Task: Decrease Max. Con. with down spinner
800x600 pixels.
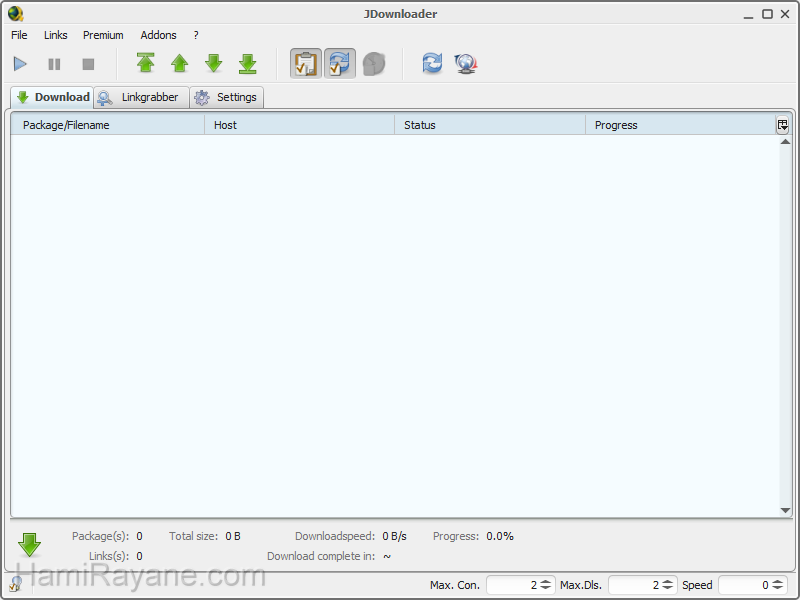Action: point(545,588)
